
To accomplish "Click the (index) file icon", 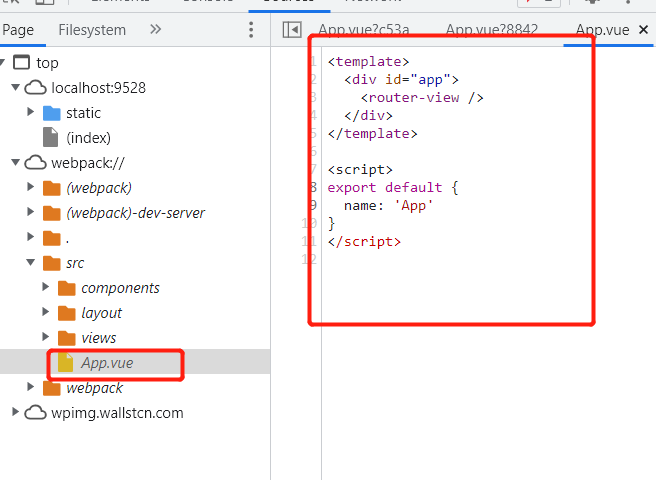I will tap(51, 137).
